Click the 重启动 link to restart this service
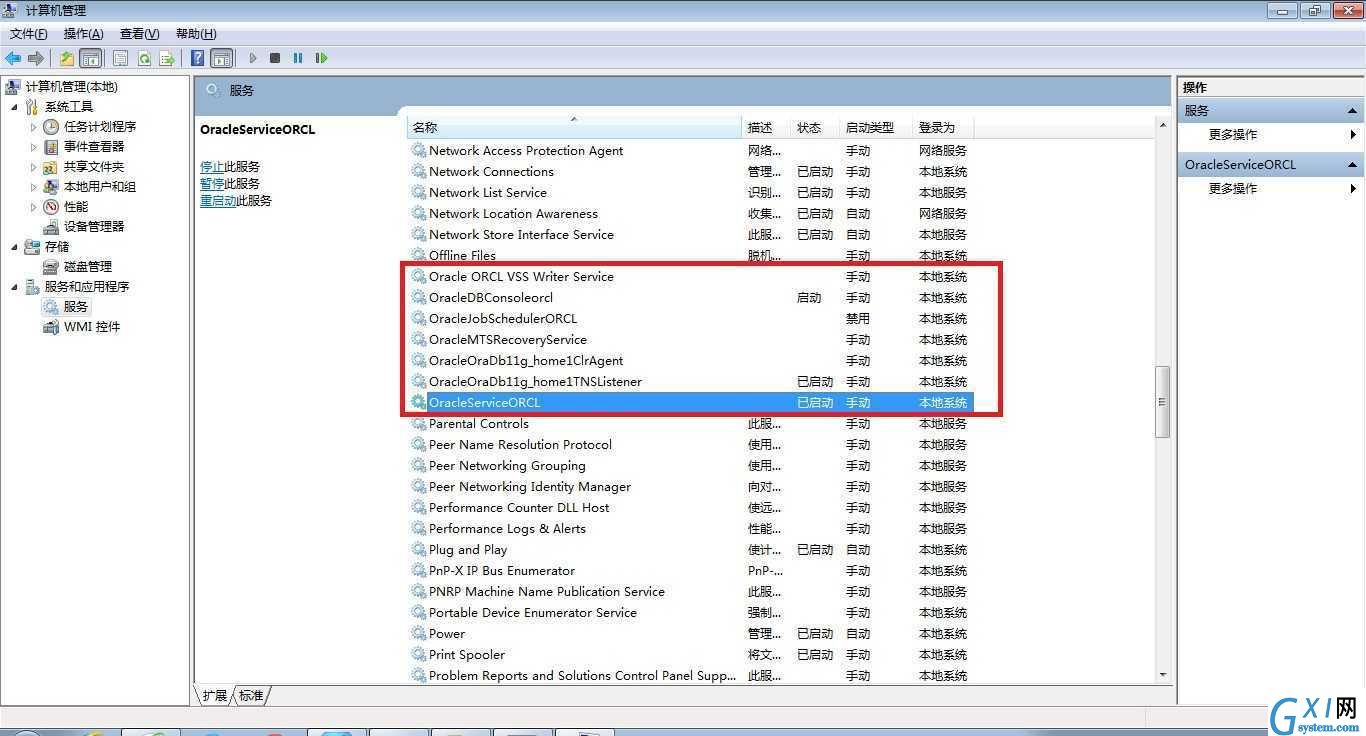Image resolution: width=1366 pixels, height=736 pixels. [x=218, y=201]
